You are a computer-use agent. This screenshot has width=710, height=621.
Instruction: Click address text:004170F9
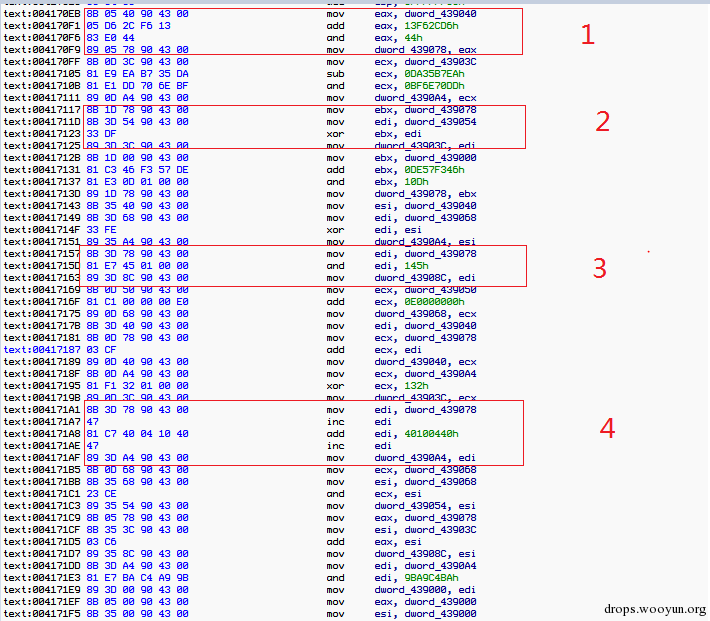coord(42,50)
